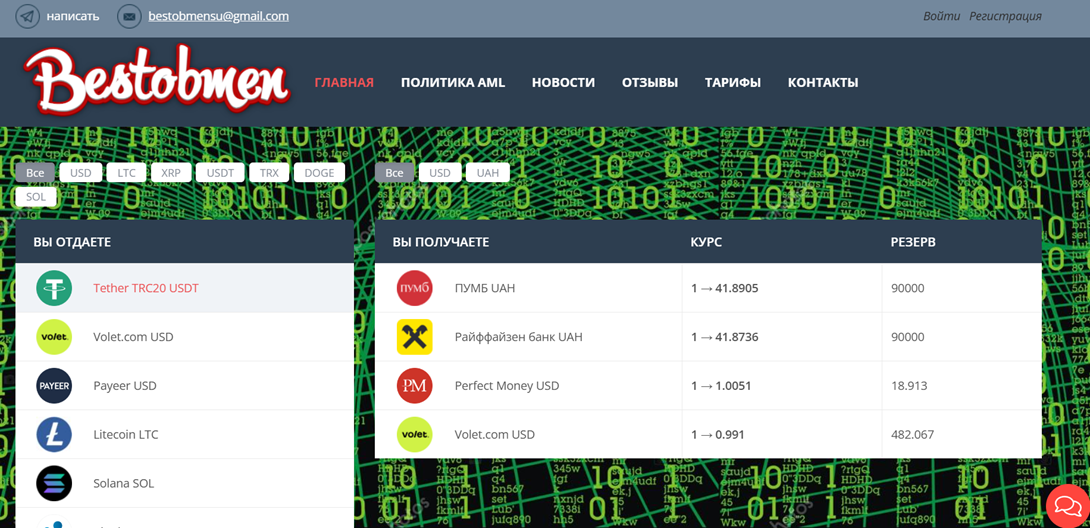Click the Войти login link

coord(941,16)
